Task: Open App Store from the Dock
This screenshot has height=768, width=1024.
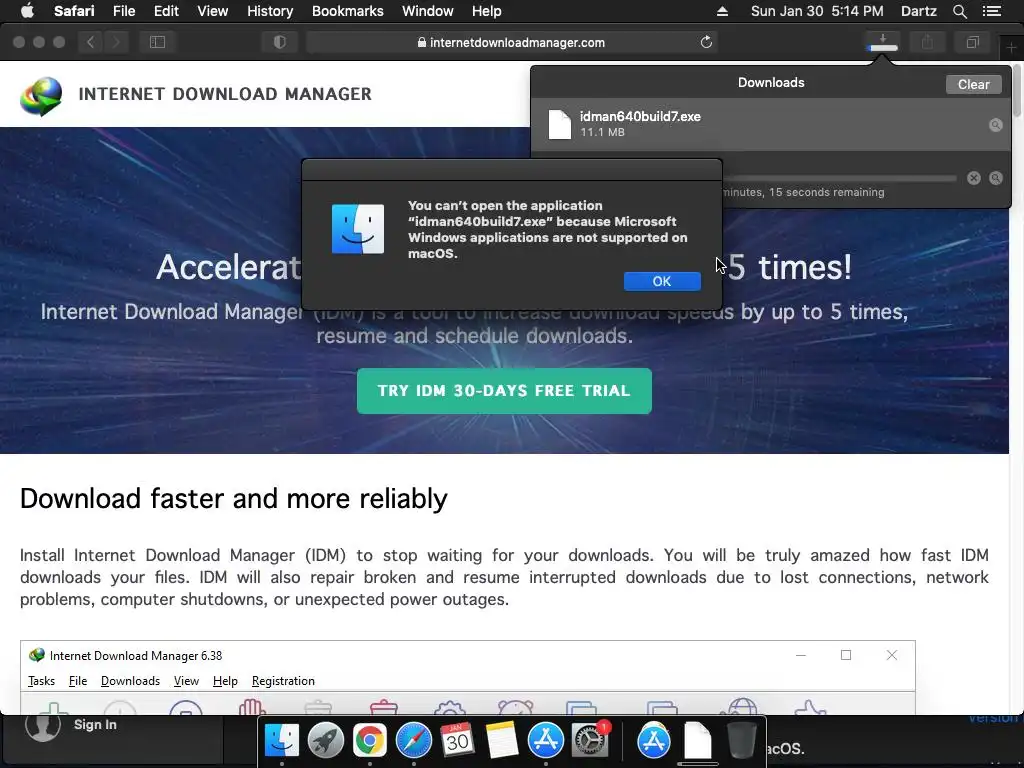Action: (545, 741)
